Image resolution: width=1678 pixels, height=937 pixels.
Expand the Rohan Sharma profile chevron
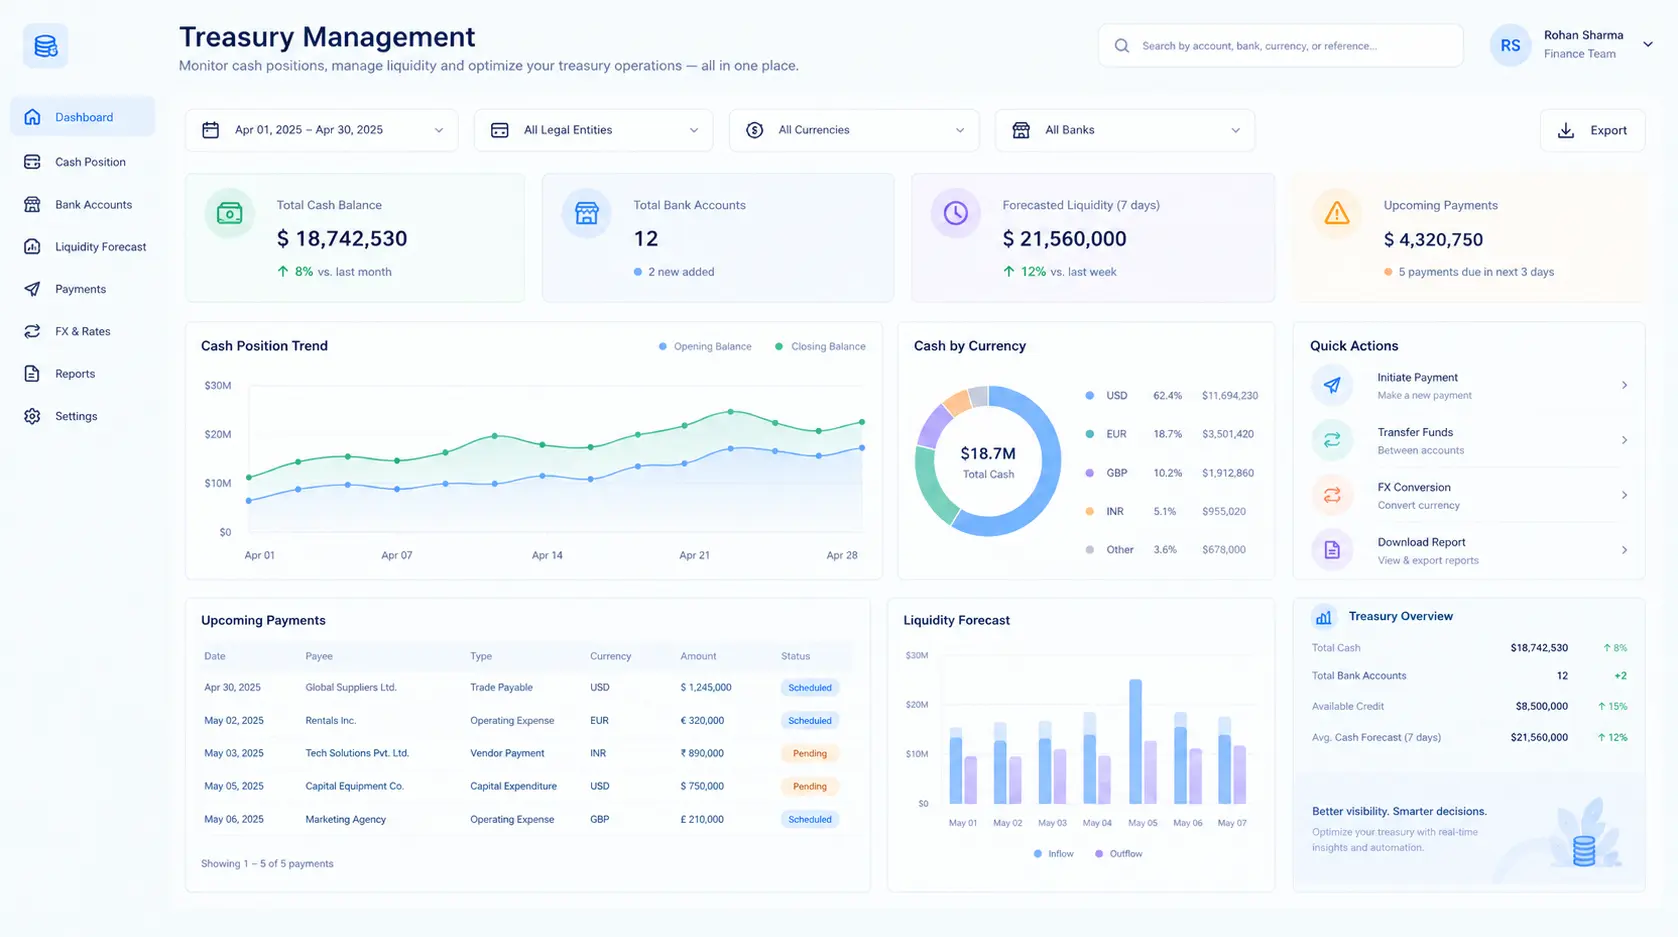tap(1648, 44)
